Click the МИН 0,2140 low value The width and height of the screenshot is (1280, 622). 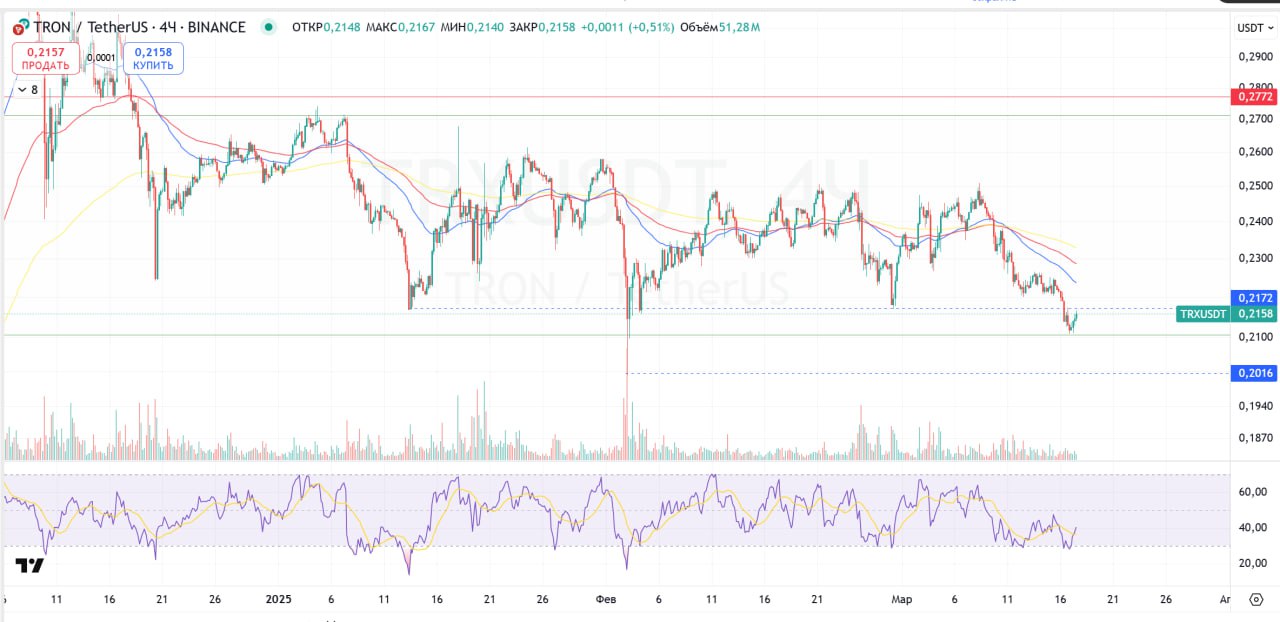point(471,27)
